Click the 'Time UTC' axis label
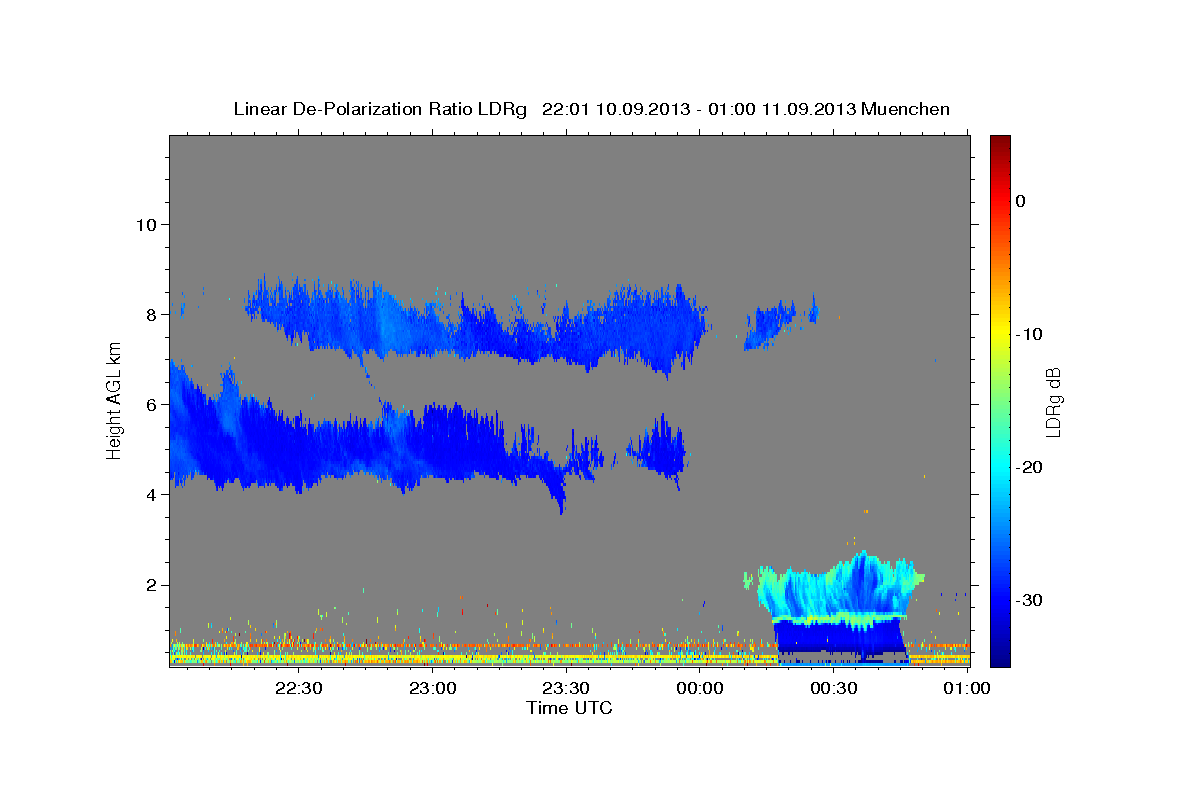 coord(569,708)
